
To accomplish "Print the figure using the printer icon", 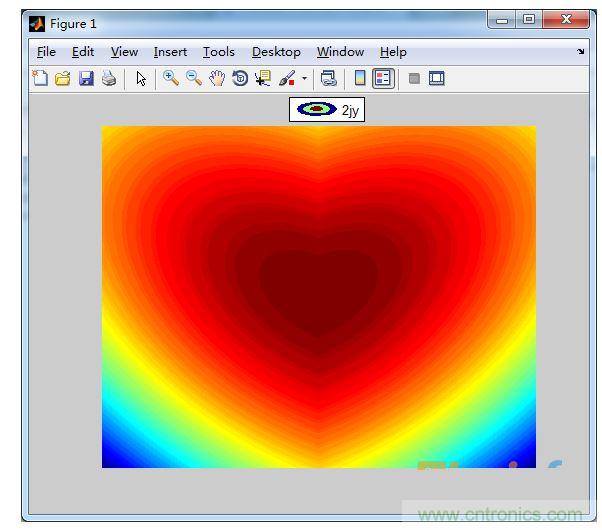I will 108,78.
